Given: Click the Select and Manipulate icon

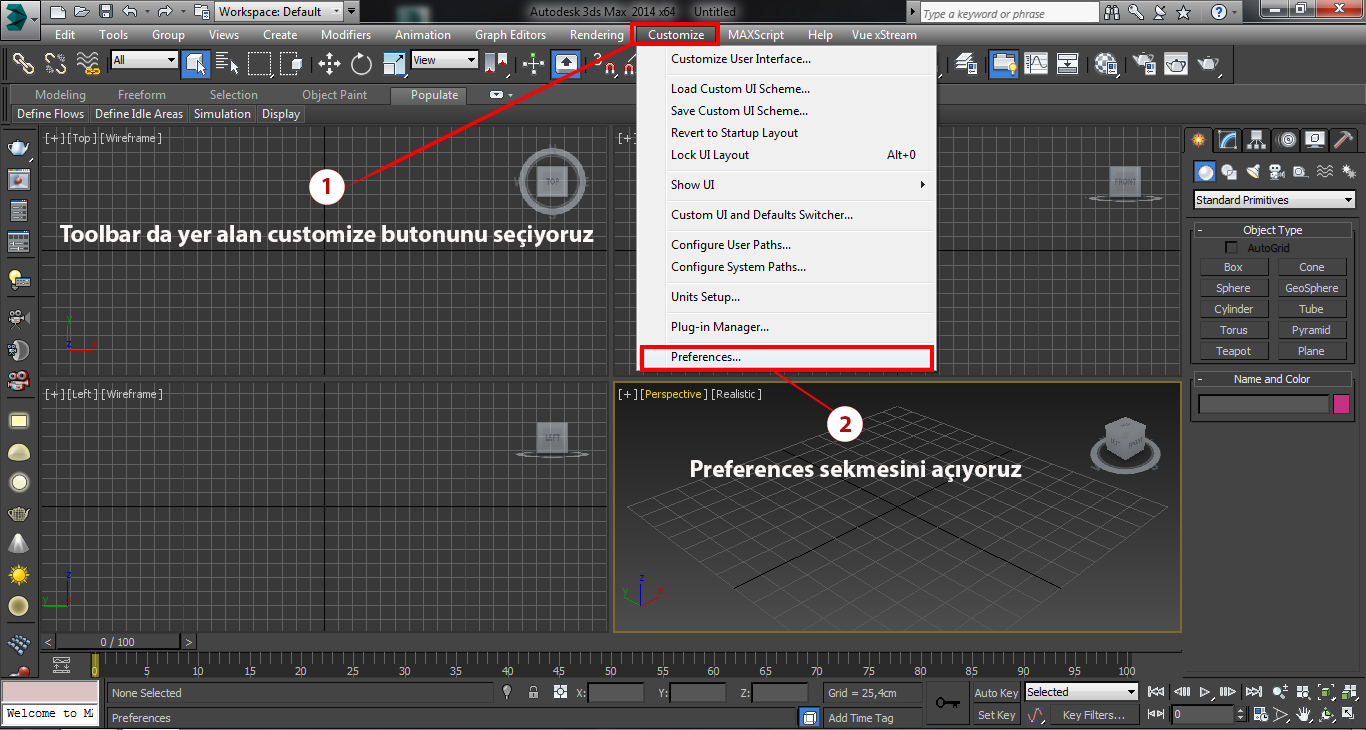Looking at the screenshot, I should coord(534,63).
